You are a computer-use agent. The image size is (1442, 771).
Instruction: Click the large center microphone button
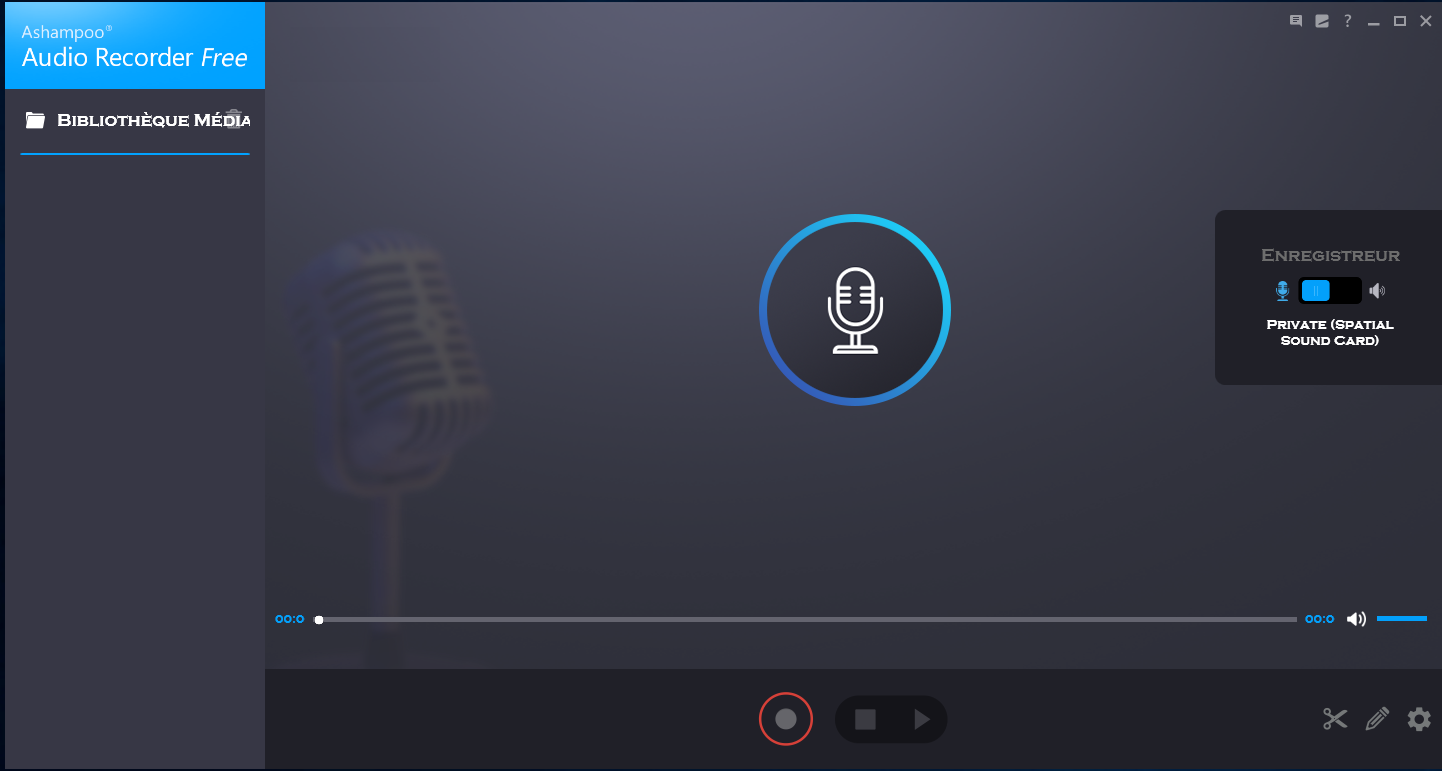coord(854,310)
